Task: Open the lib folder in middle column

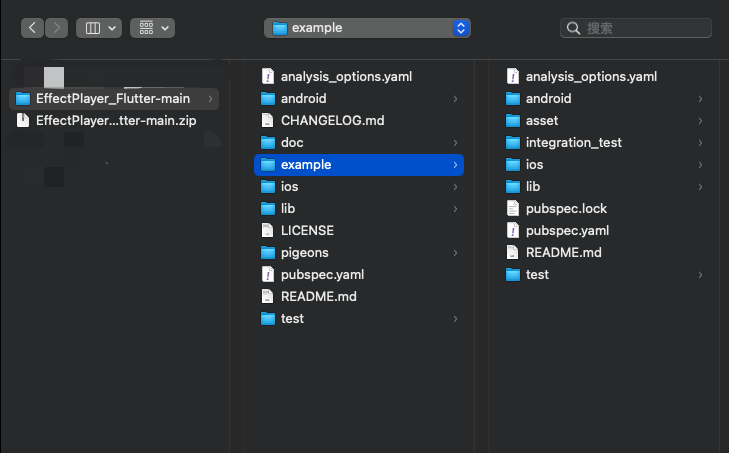Action: click(289, 209)
